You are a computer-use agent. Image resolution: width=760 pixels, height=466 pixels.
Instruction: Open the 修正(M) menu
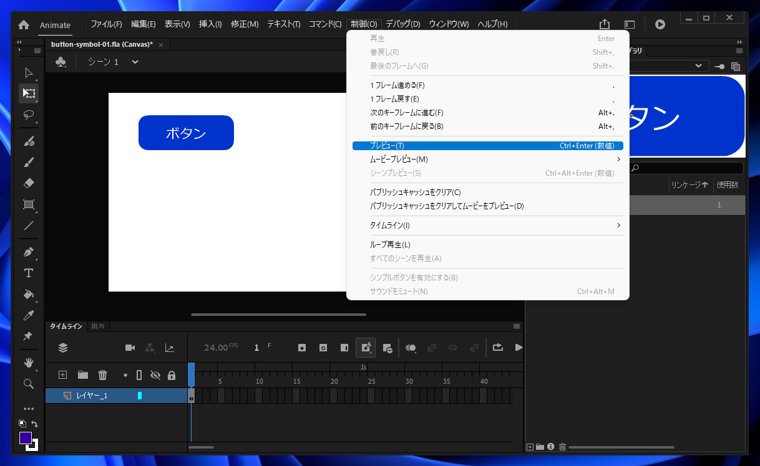click(244, 24)
